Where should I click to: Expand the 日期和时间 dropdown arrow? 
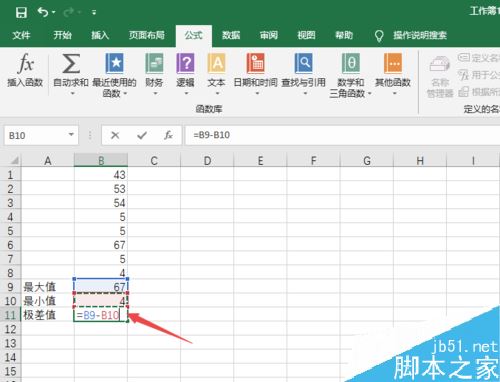[257, 93]
